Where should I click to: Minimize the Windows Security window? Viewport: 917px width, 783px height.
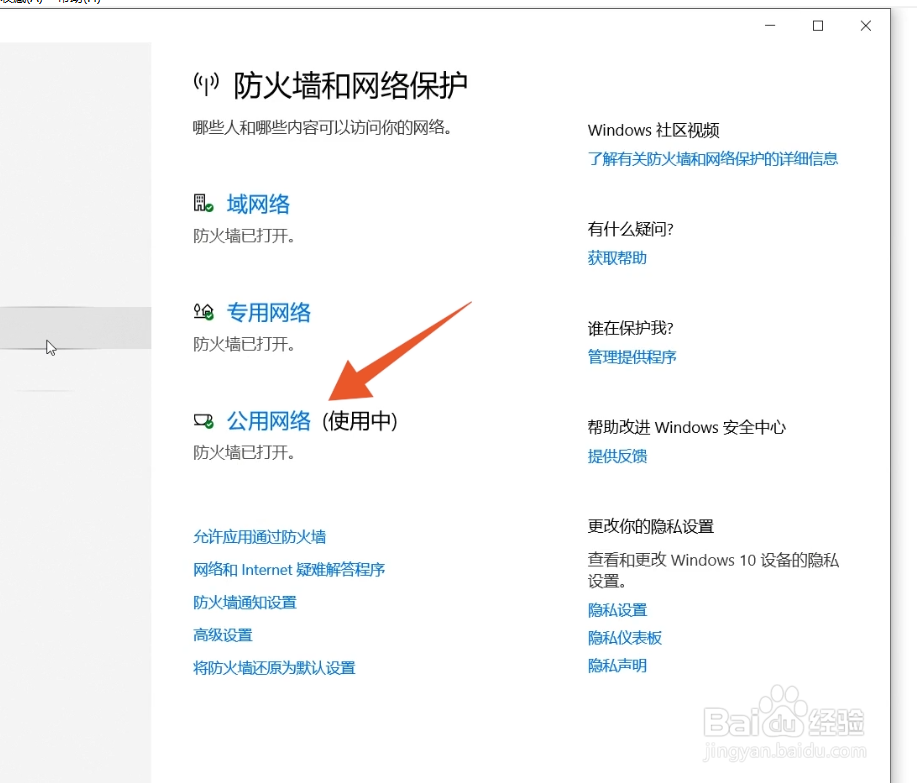[770, 26]
